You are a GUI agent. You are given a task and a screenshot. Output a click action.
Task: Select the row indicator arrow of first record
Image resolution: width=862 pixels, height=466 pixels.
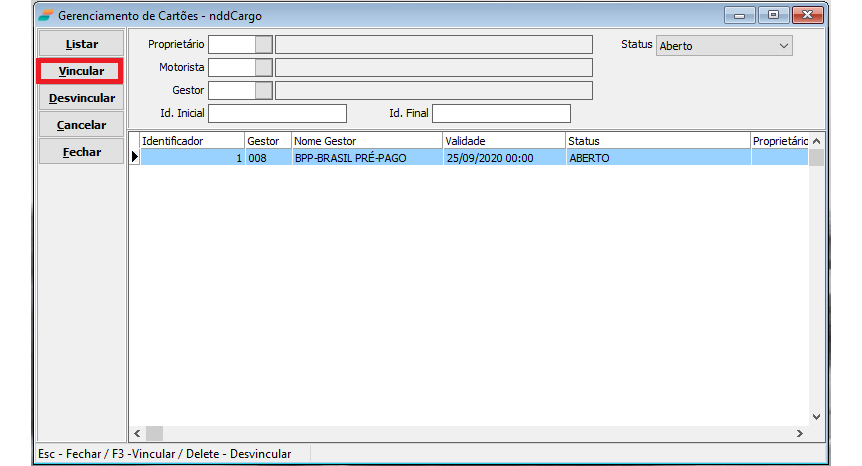tap(135, 157)
